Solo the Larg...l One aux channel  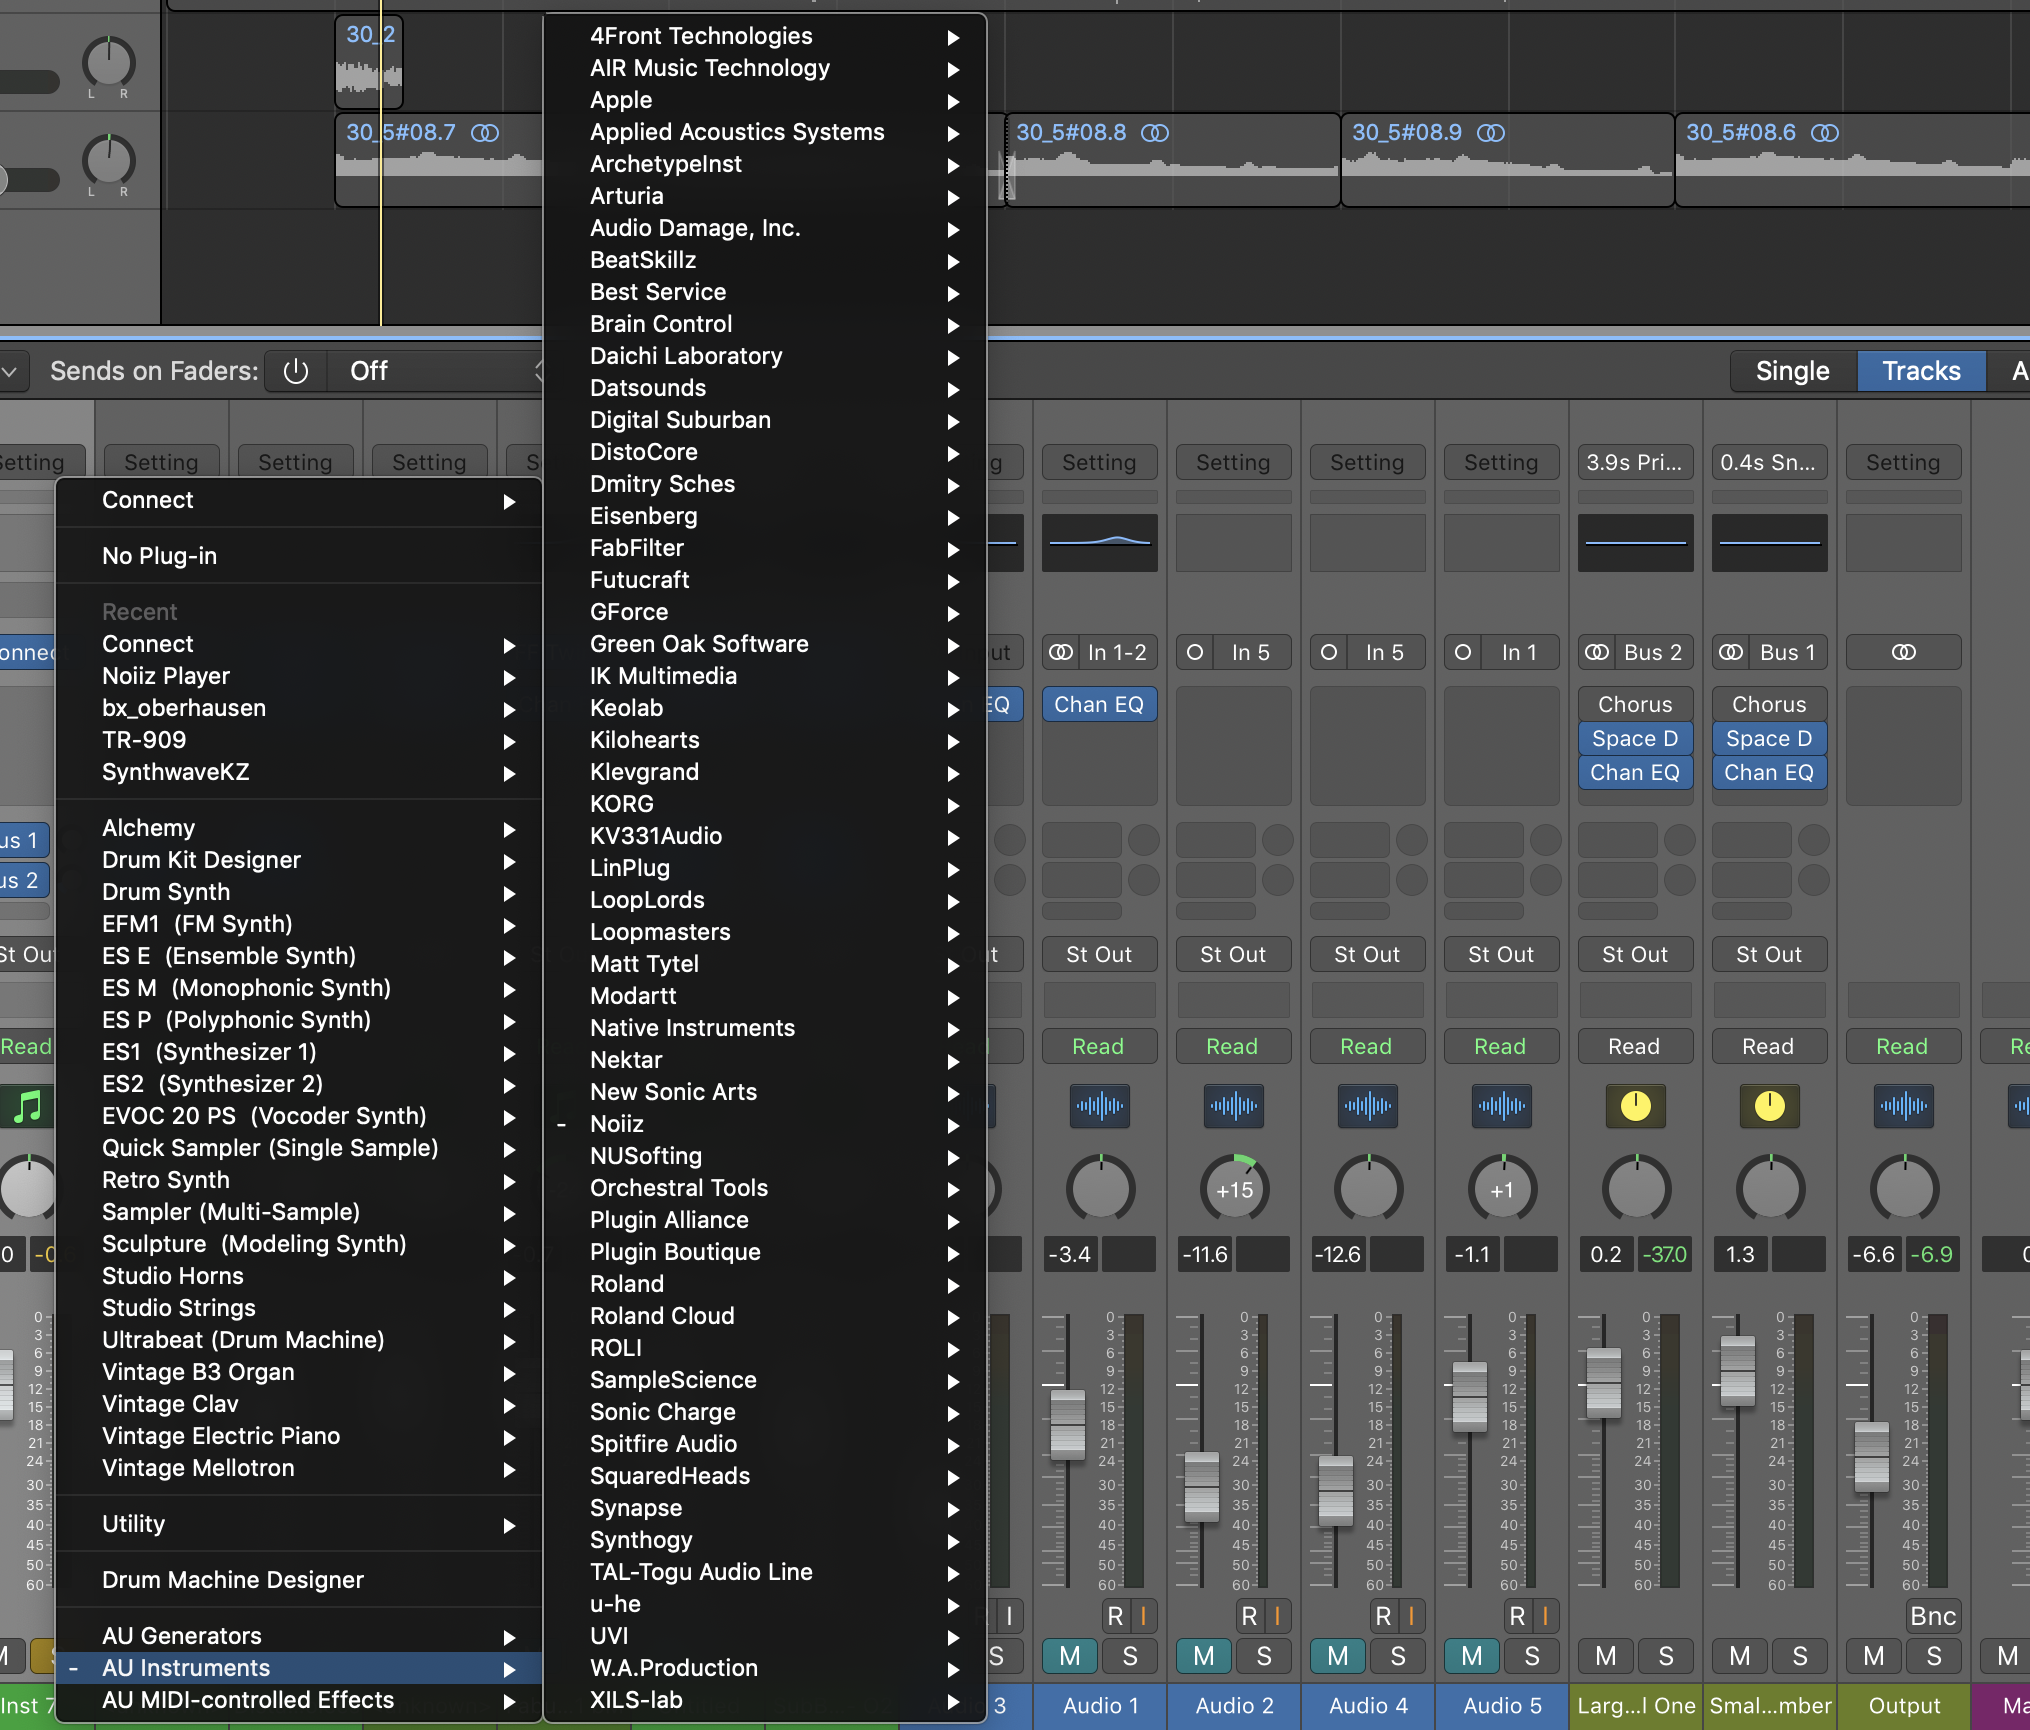tap(1666, 1657)
